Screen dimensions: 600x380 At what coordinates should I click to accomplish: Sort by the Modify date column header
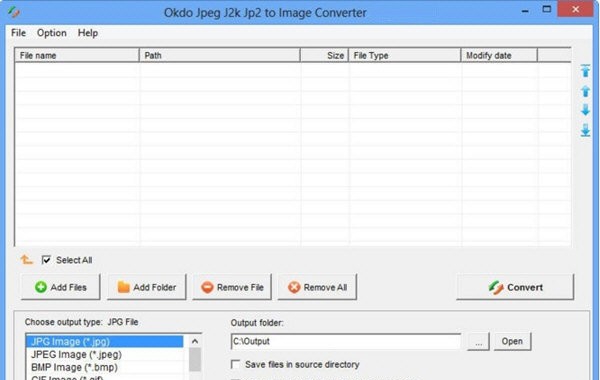(x=499, y=55)
